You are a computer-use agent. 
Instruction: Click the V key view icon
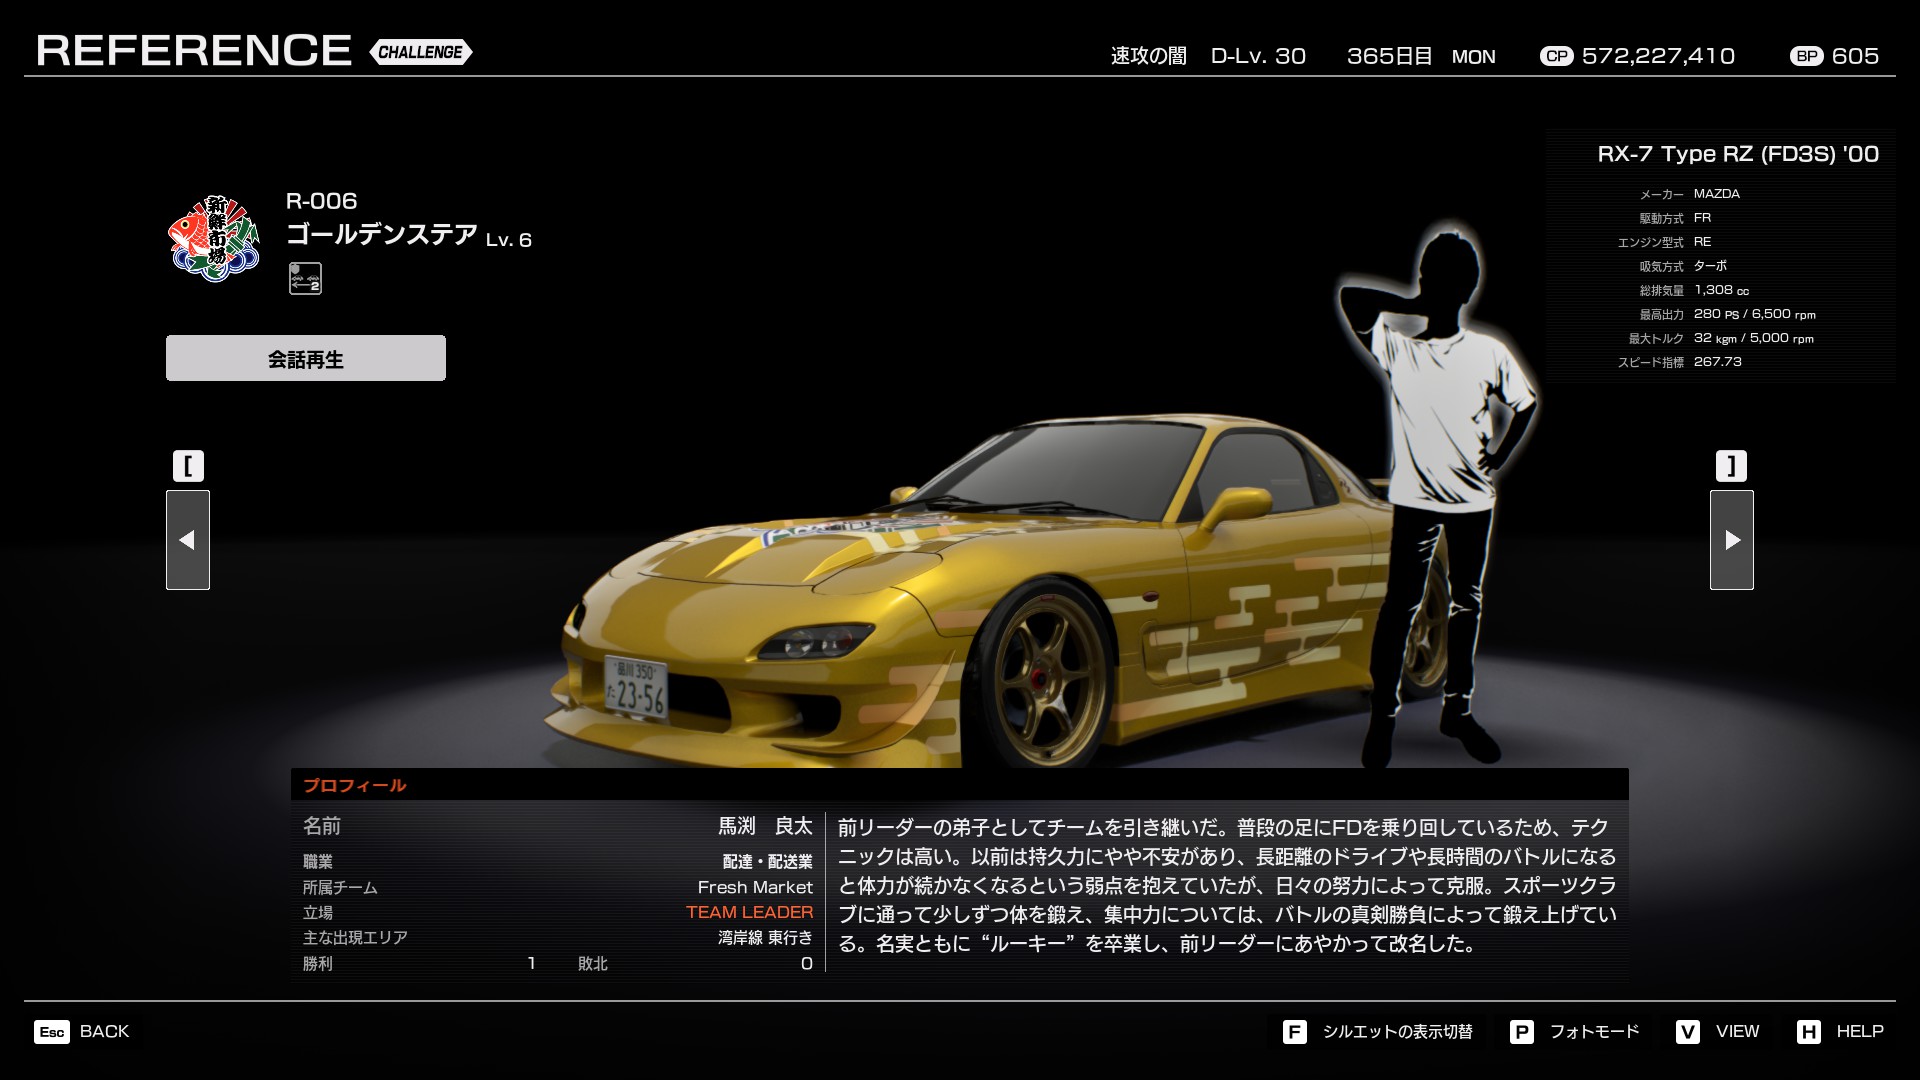point(1687,1032)
